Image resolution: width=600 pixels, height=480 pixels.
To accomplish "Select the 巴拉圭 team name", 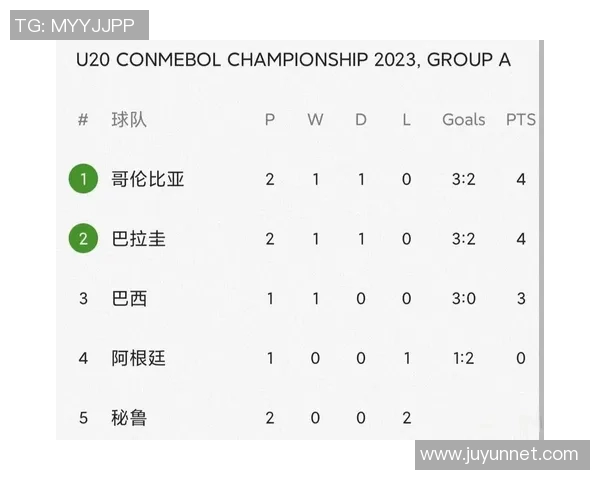I will (x=139, y=239).
